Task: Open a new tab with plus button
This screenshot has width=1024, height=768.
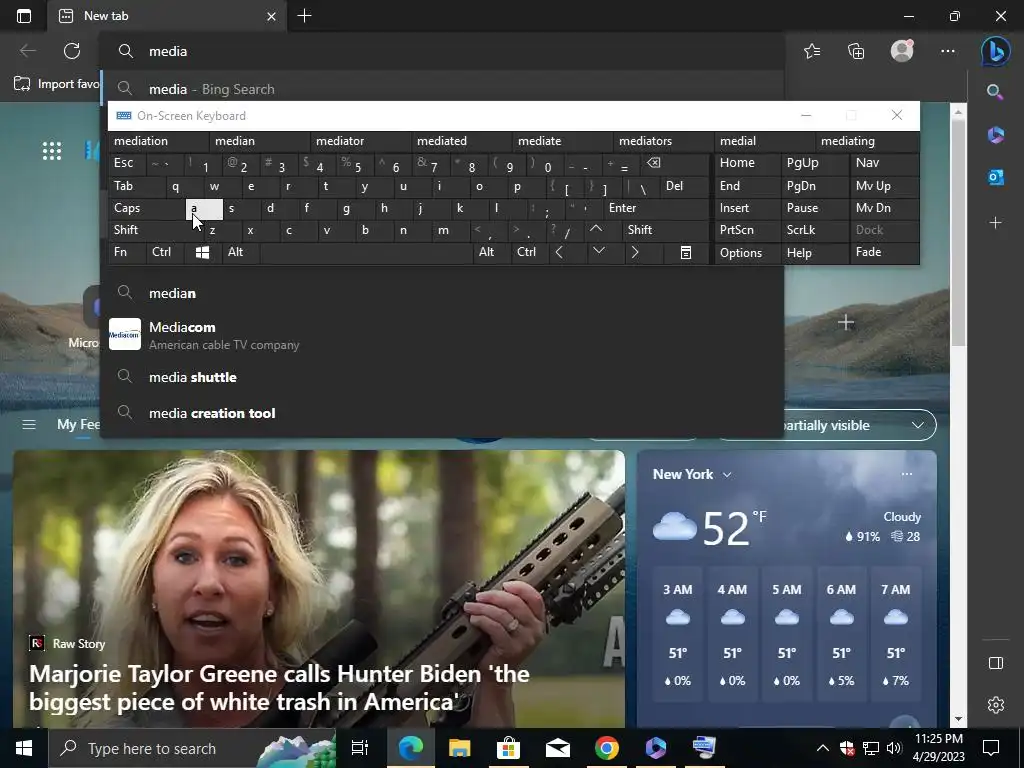Action: pyautogui.click(x=304, y=16)
